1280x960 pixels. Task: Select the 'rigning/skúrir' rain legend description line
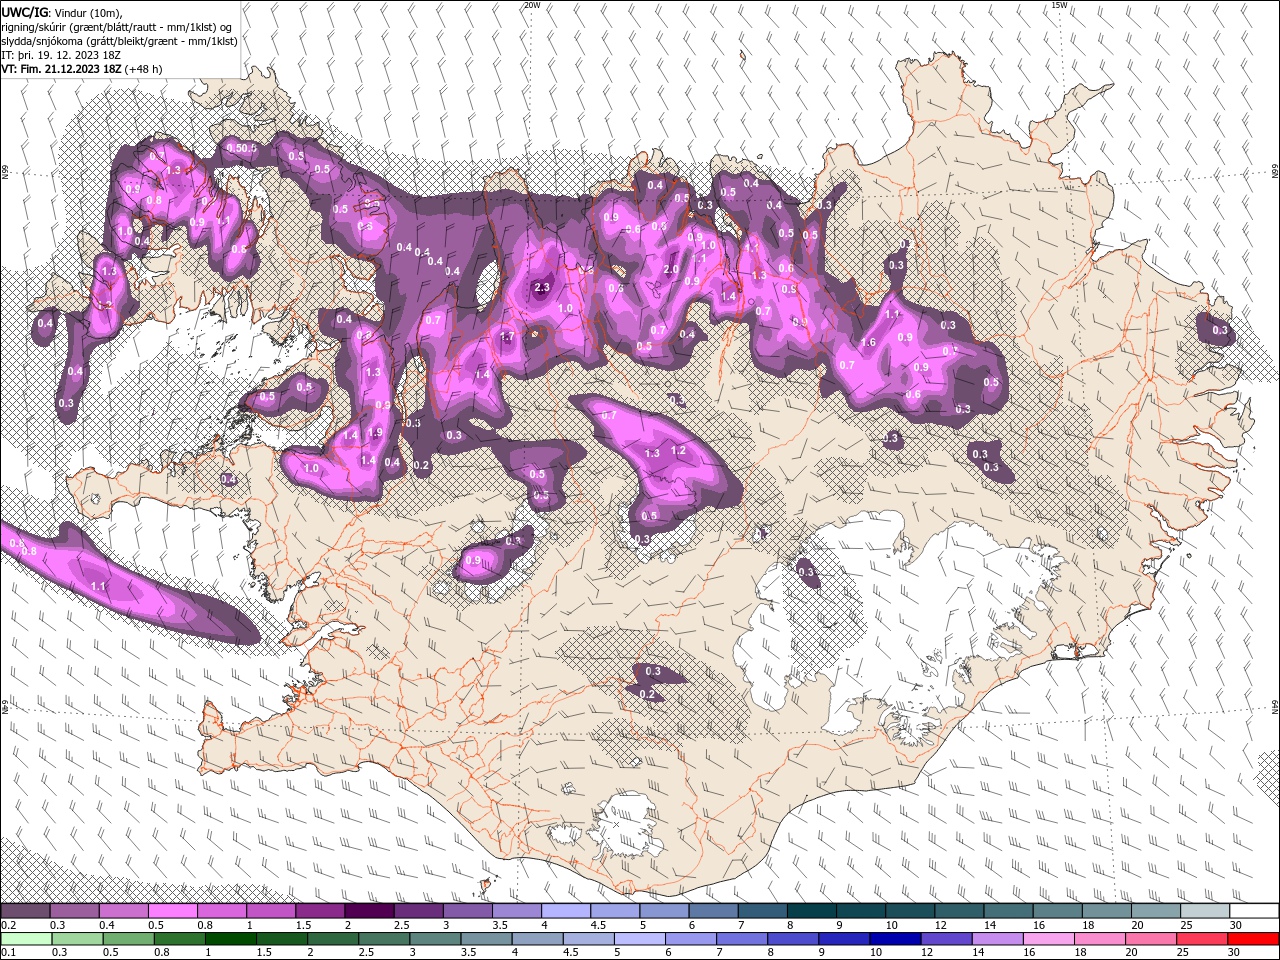coord(117,27)
